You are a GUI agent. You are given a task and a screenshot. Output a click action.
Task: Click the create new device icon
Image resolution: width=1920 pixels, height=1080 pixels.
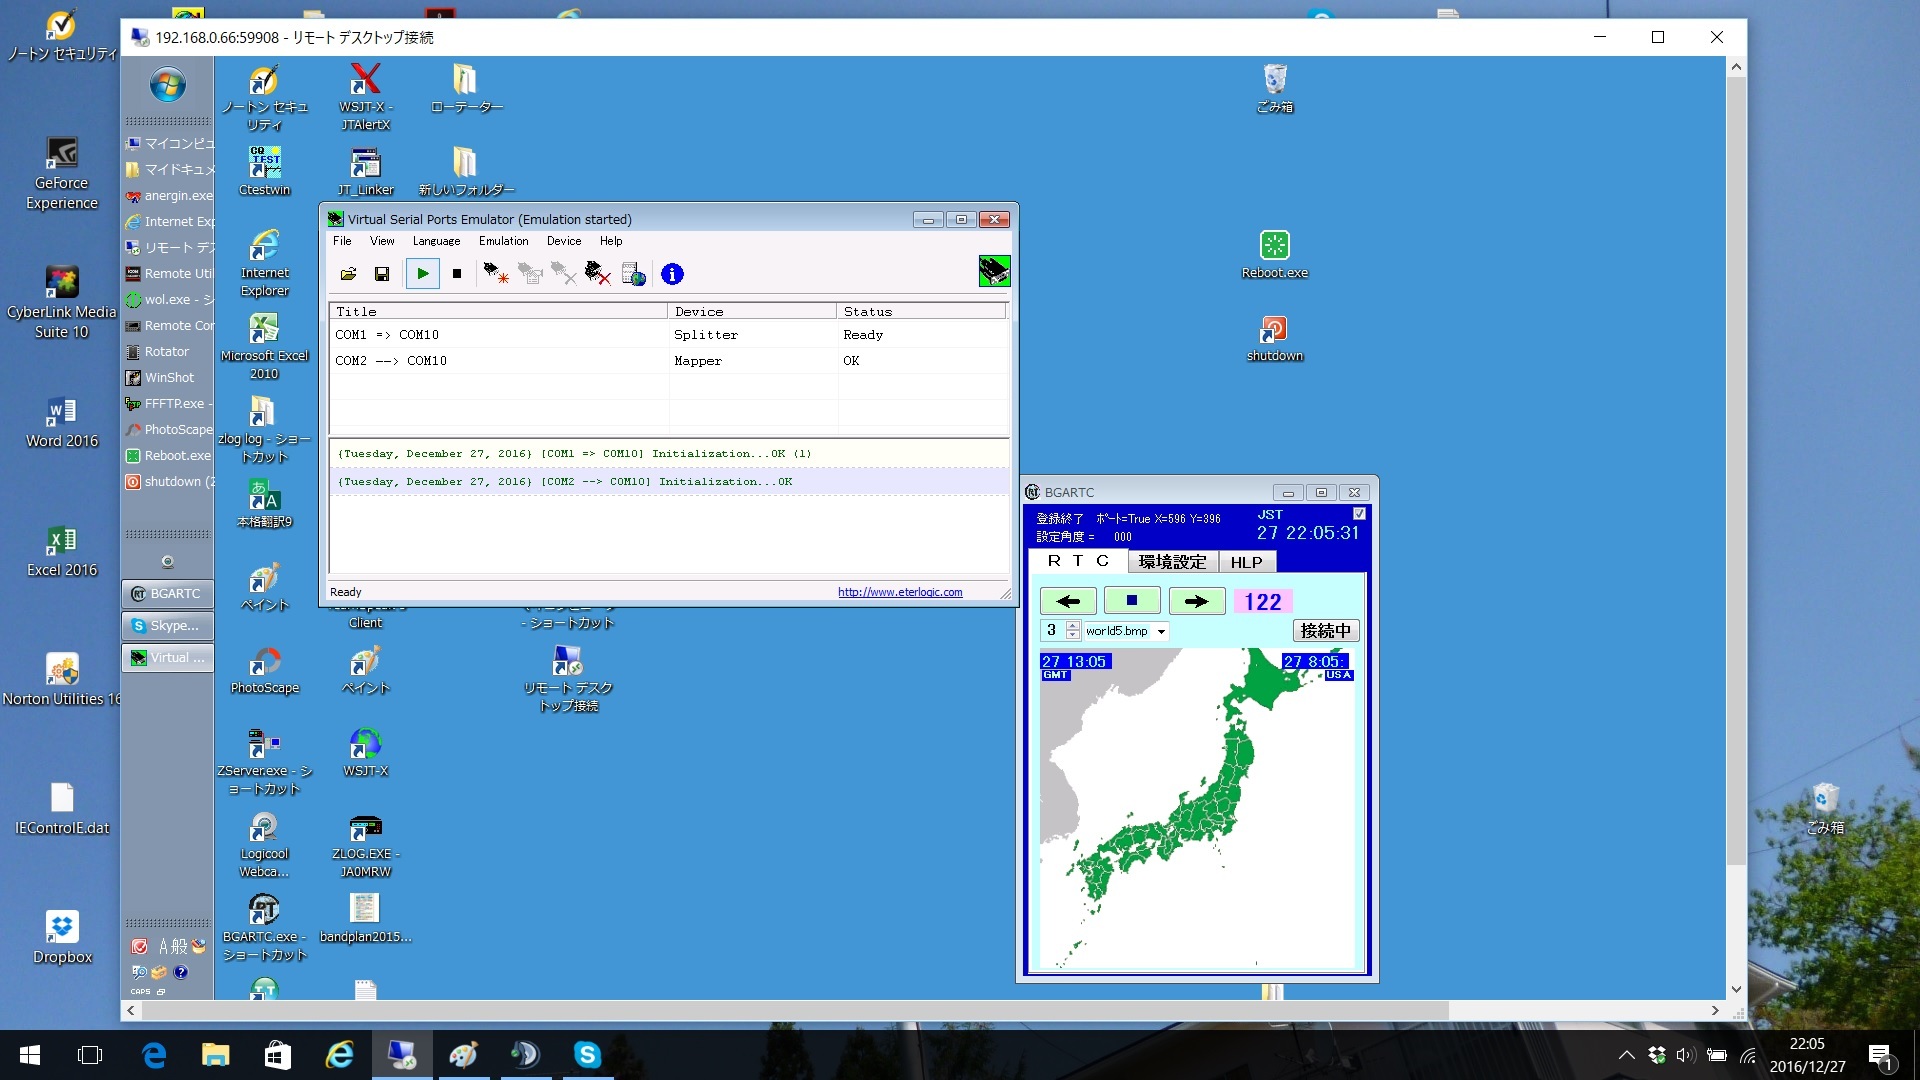click(x=496, y=274)
